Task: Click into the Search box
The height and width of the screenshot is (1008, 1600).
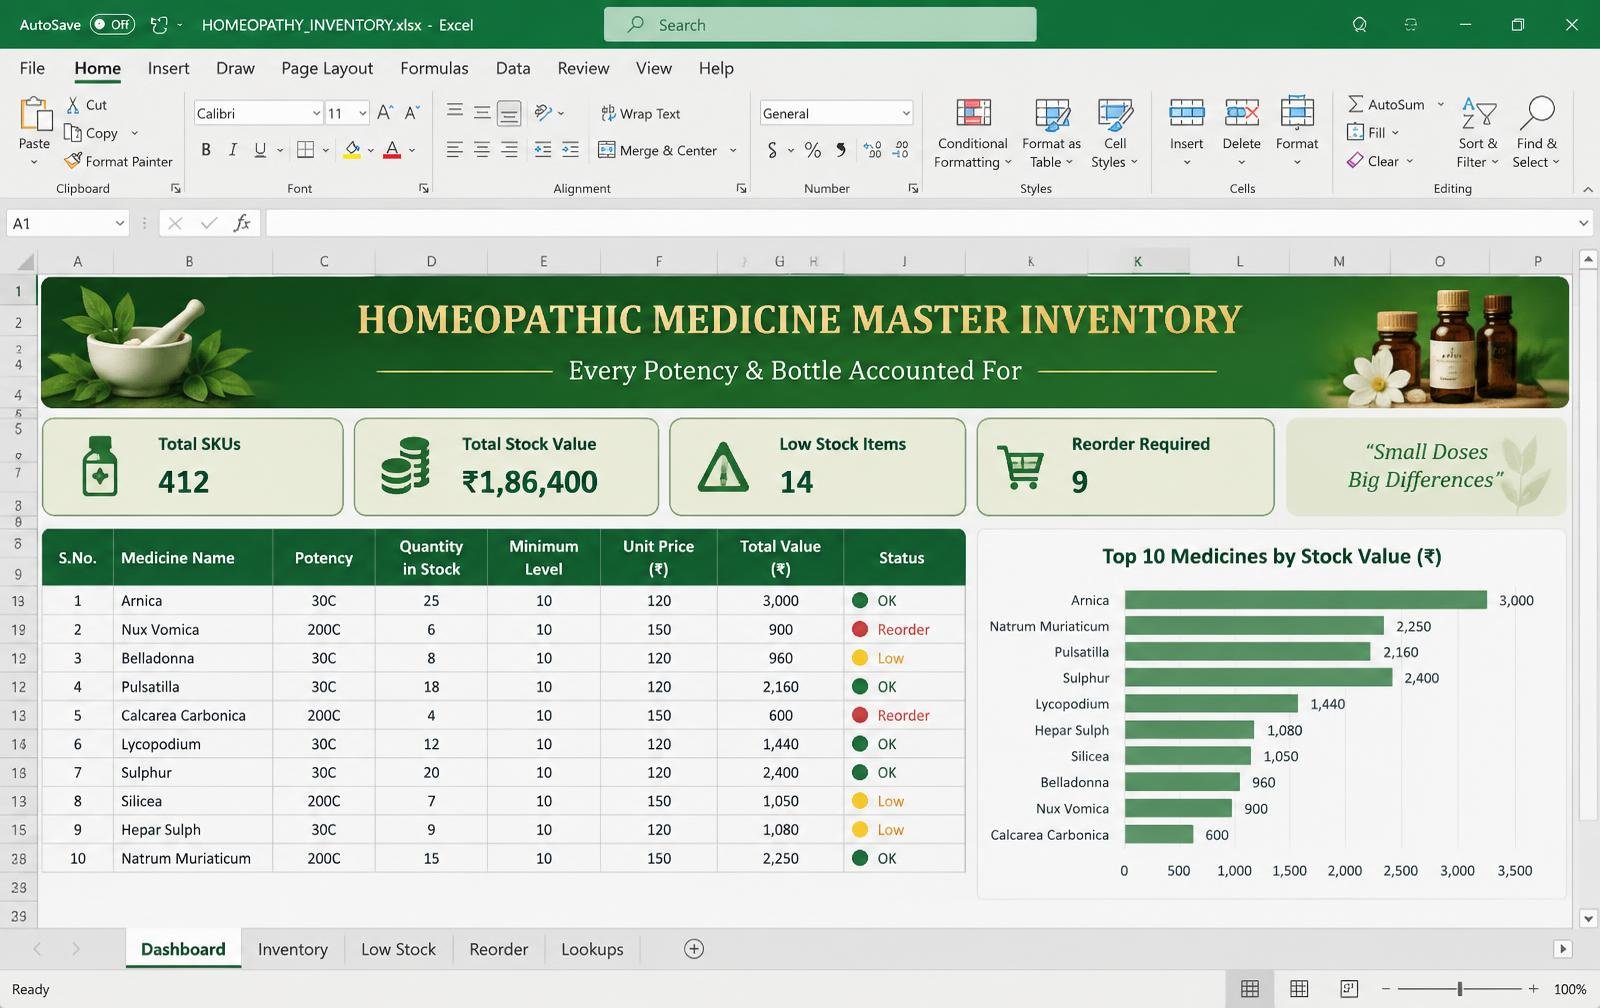Action: pyautogui.click(x=820, y=25)
